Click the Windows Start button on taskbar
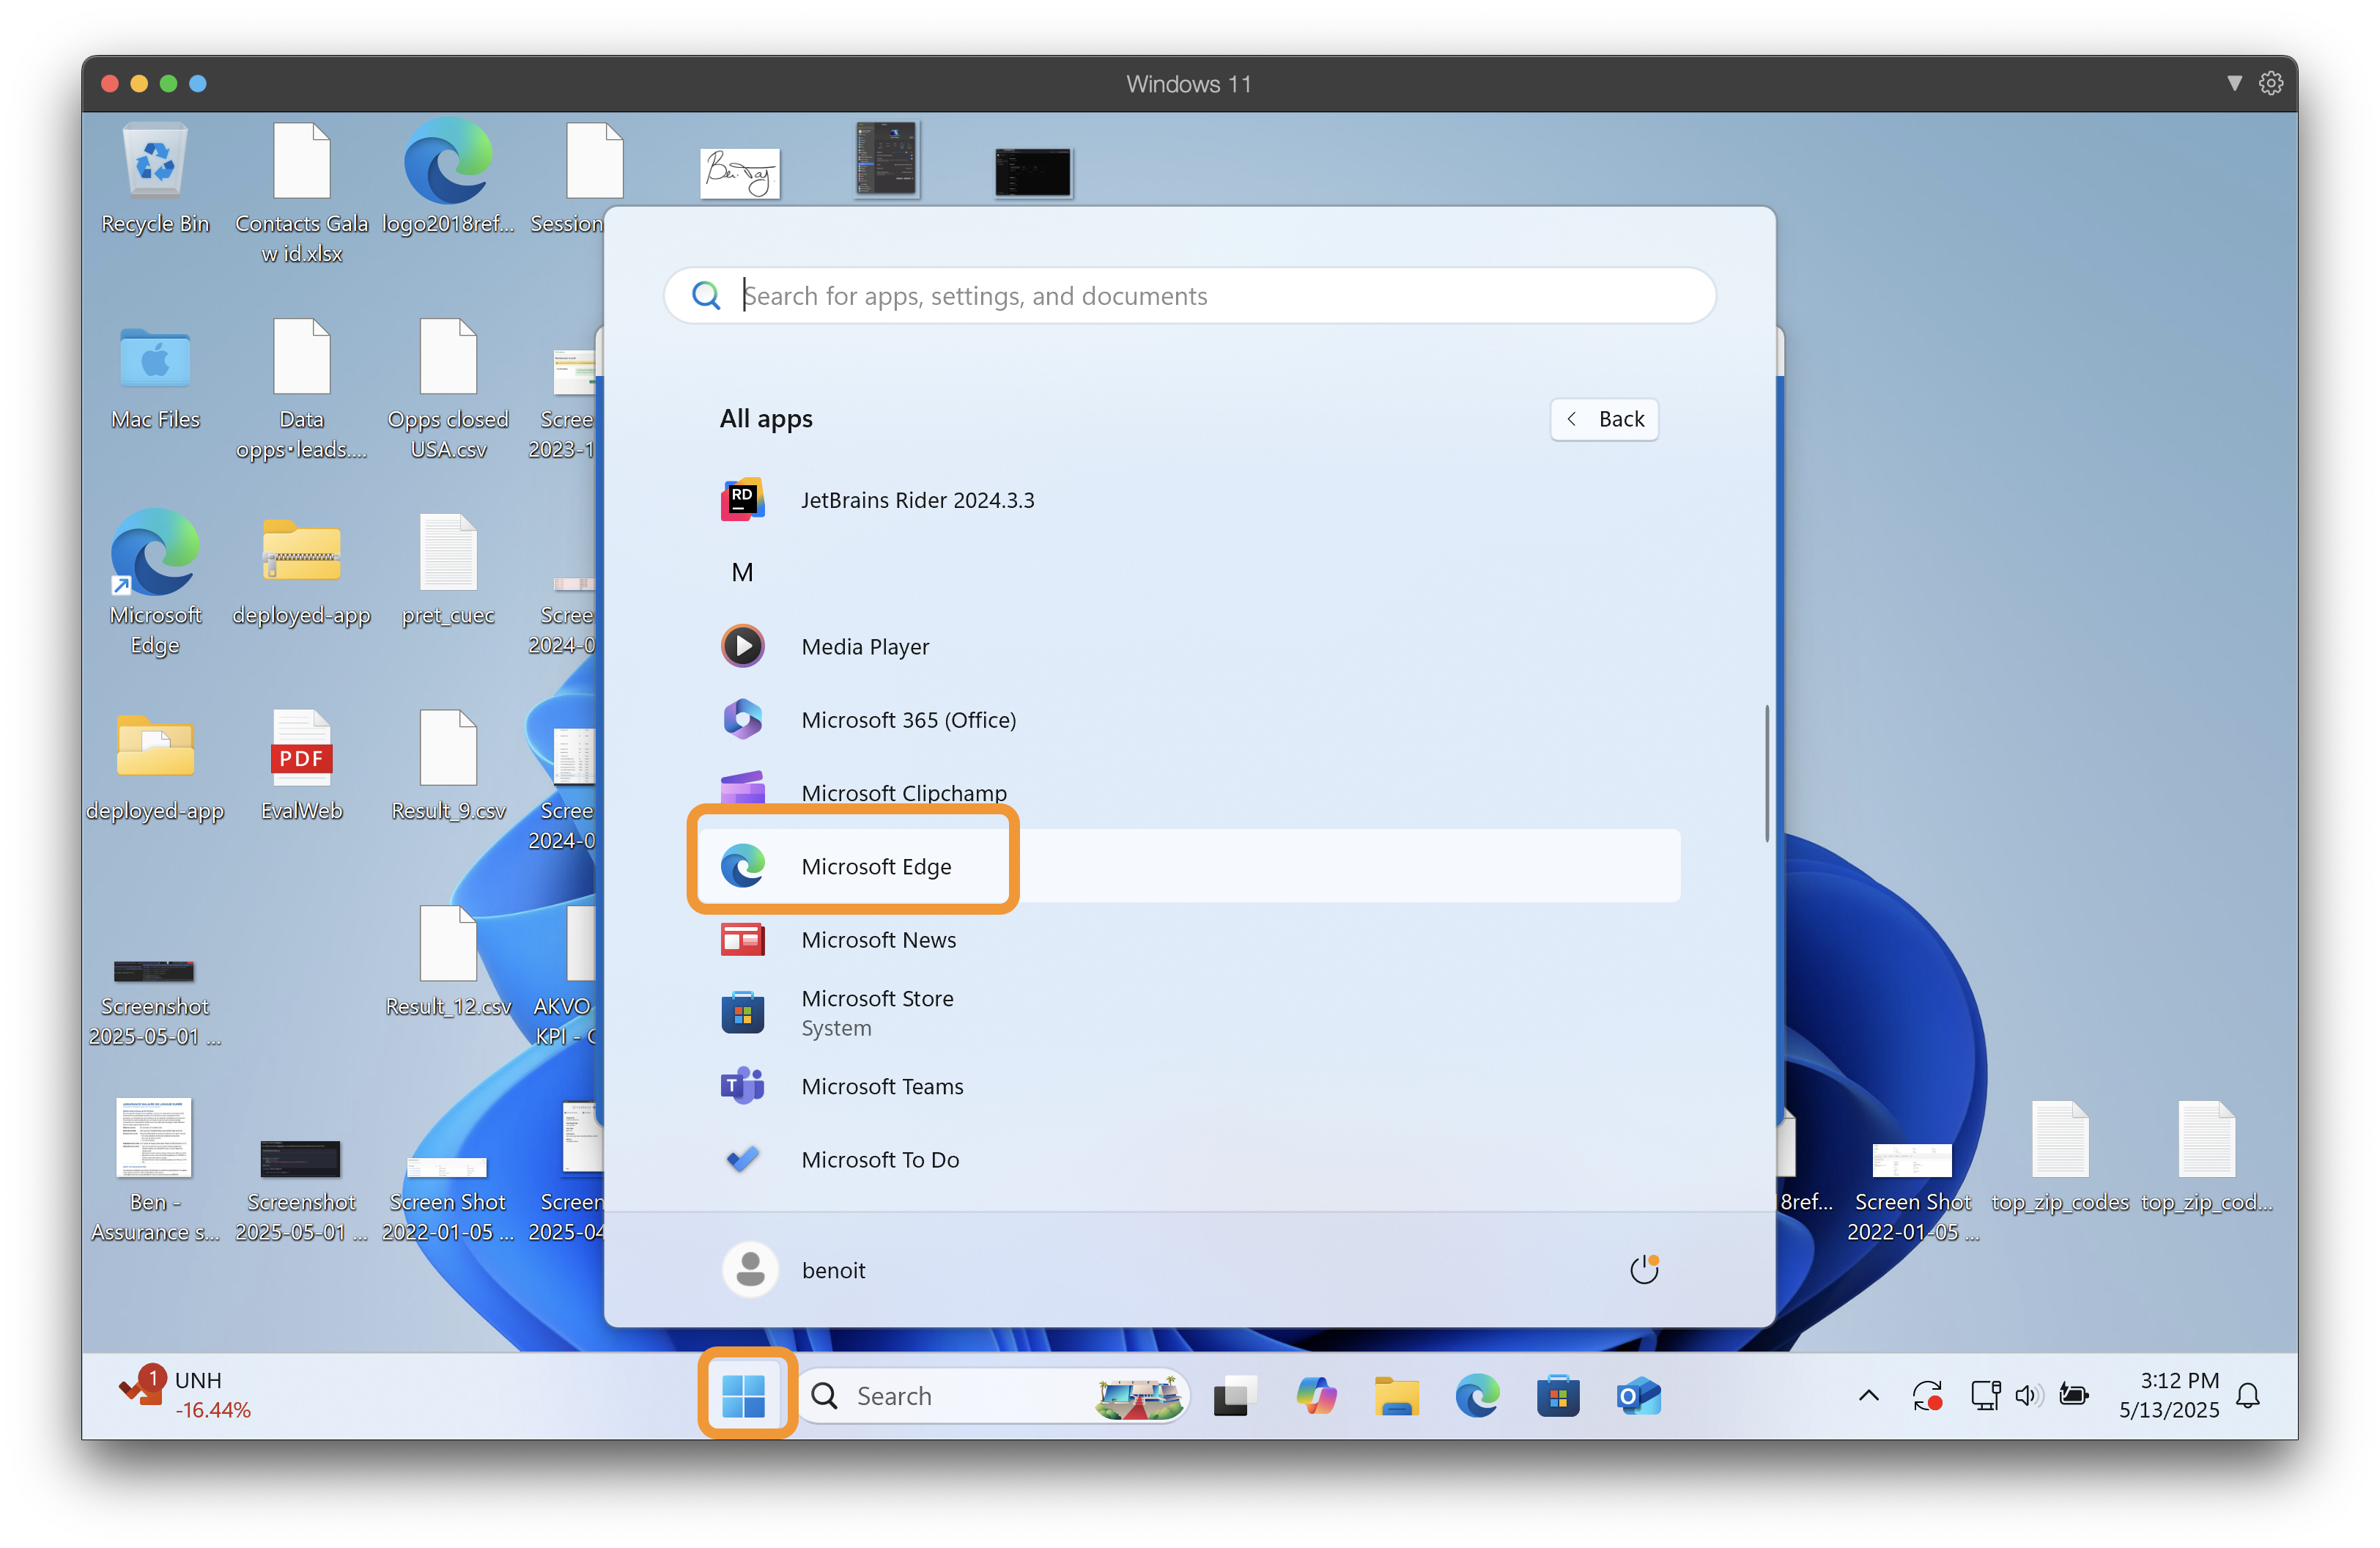 click(x=743, y=1395)
